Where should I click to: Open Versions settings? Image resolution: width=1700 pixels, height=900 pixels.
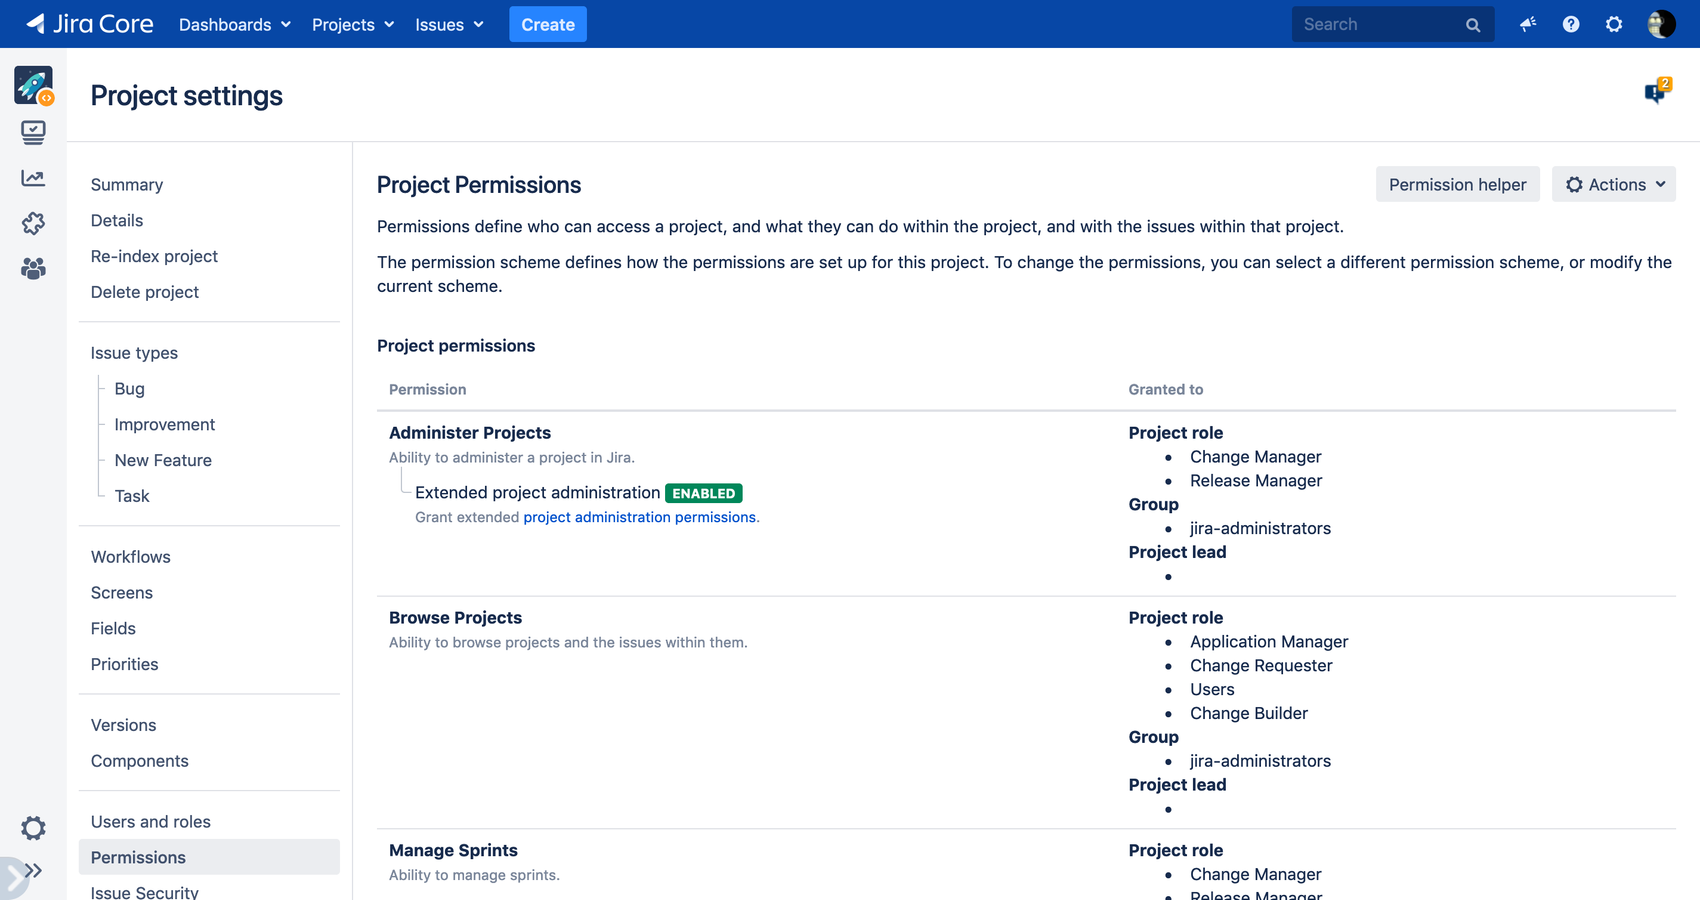click(123, 725)
